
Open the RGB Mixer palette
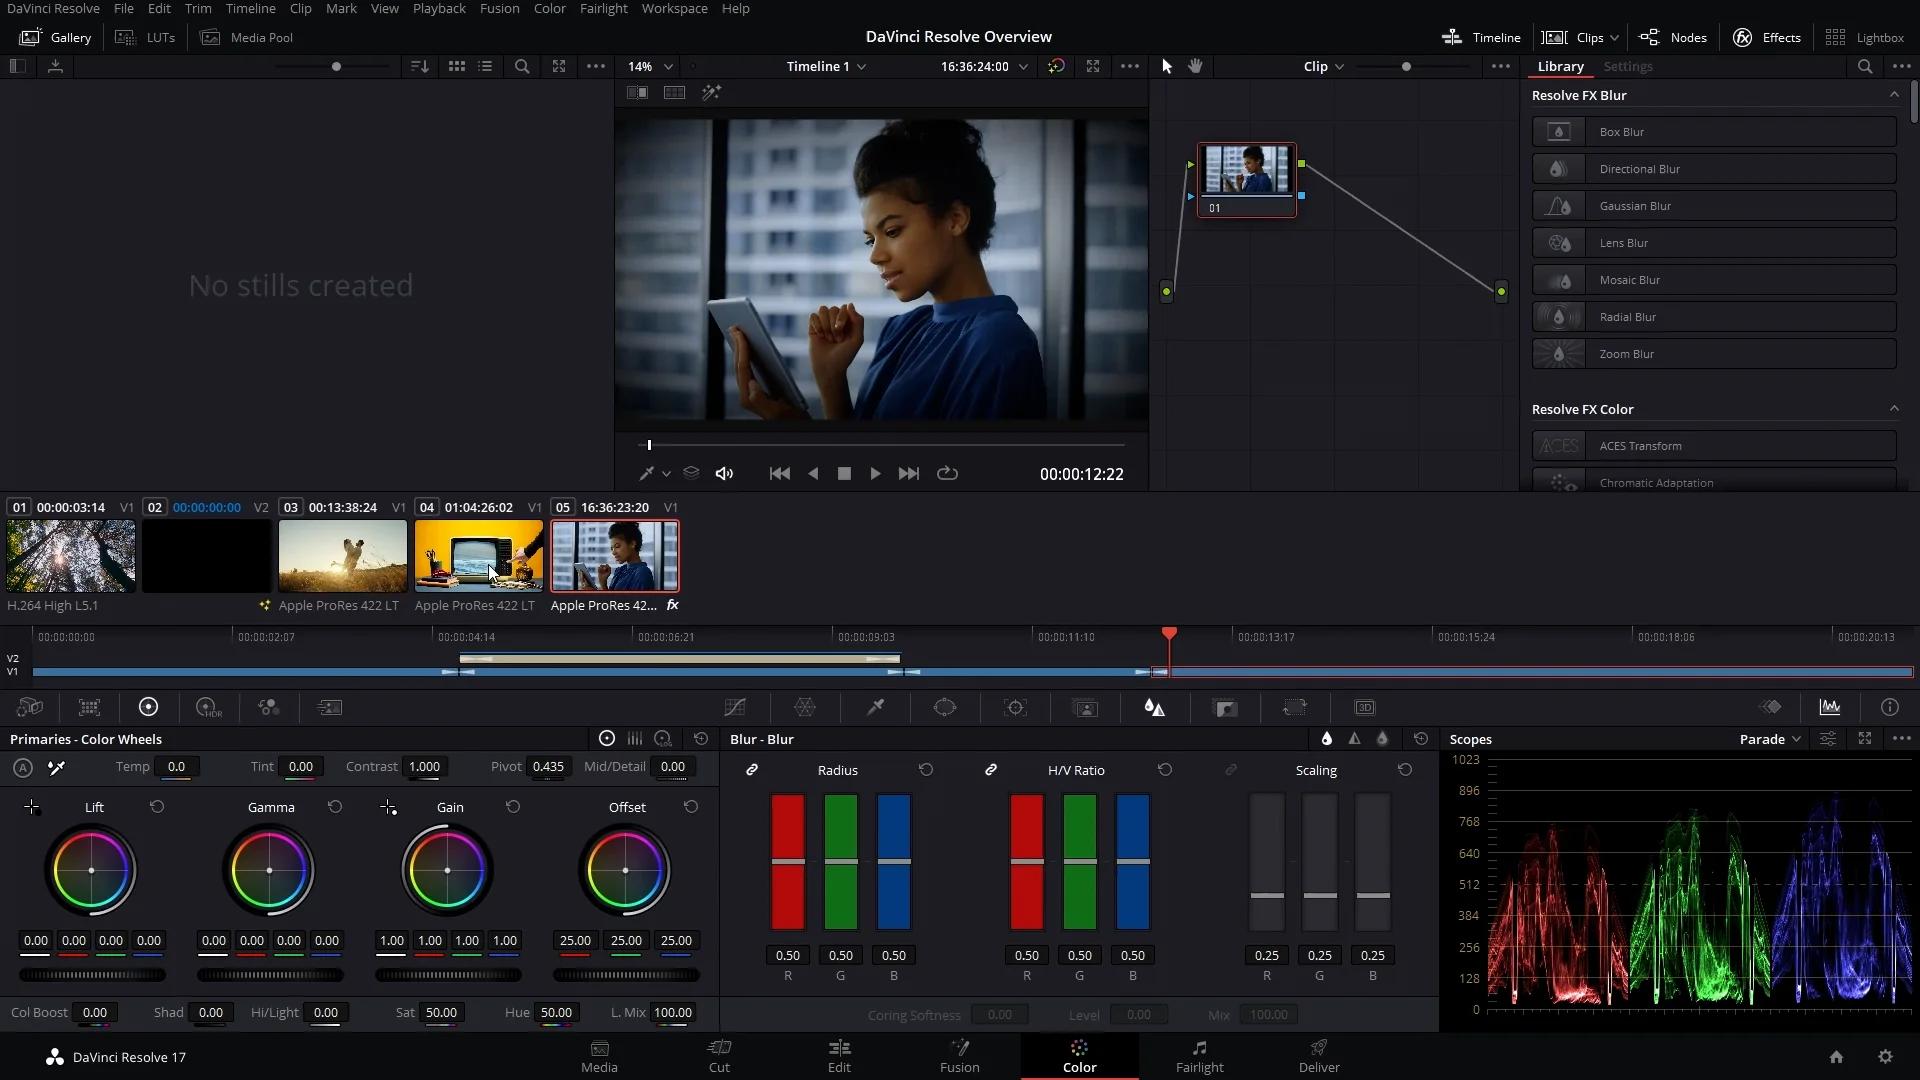point(268,708)
